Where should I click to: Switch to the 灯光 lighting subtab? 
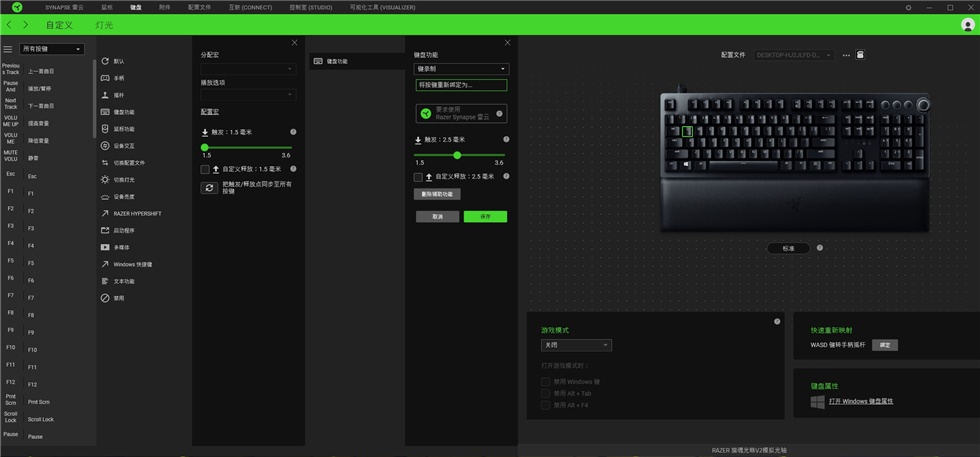coord(104,25)
